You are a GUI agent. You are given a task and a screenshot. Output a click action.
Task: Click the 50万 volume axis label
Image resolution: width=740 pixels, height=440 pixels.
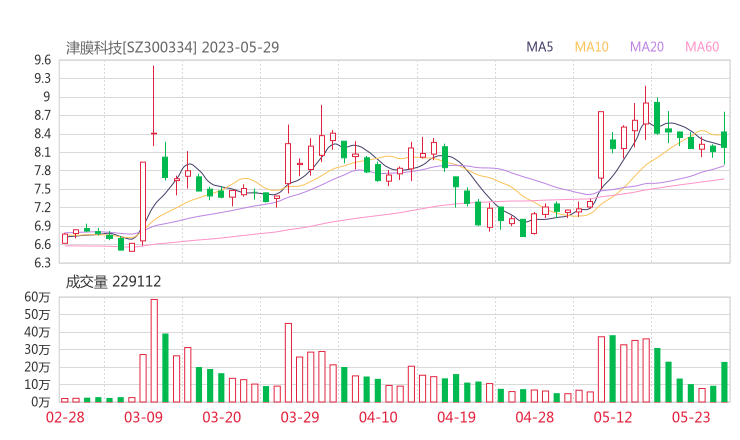click(37, 314)
